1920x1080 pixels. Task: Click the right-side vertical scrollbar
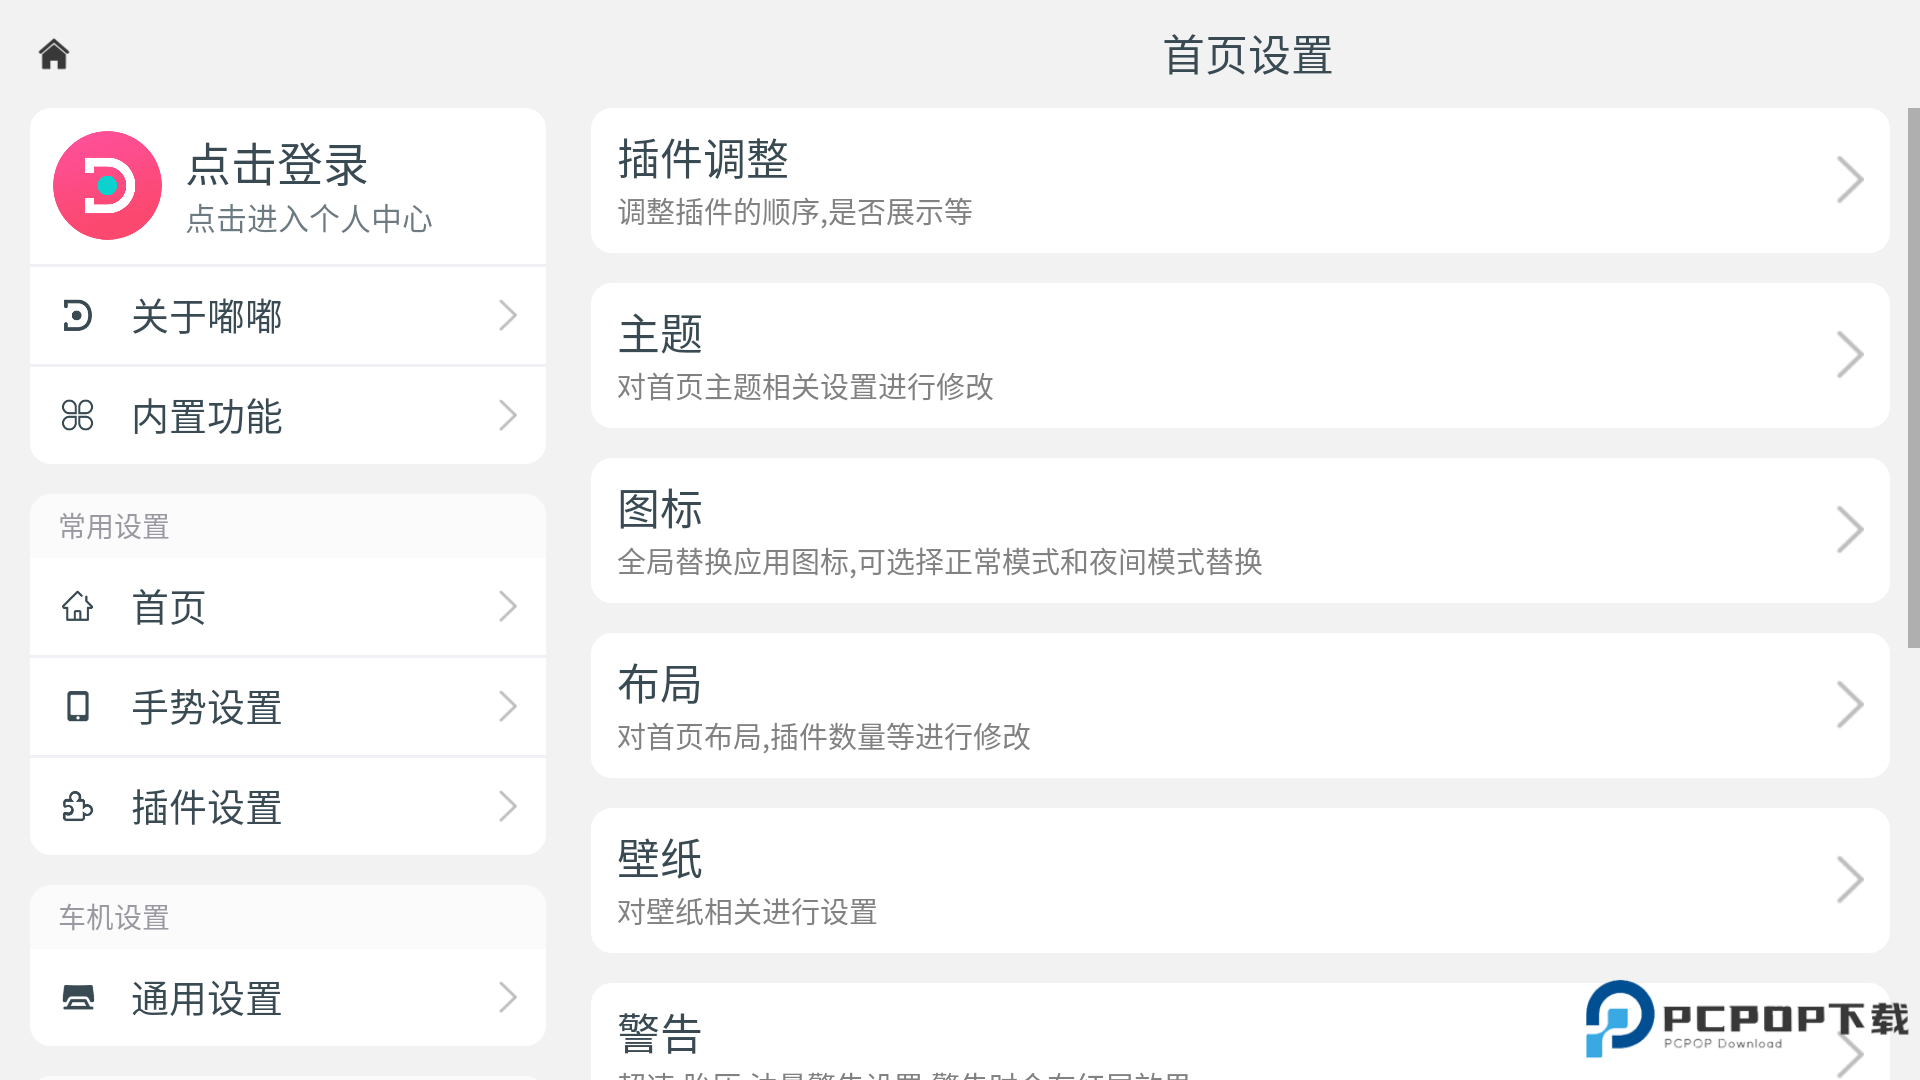1913,378
